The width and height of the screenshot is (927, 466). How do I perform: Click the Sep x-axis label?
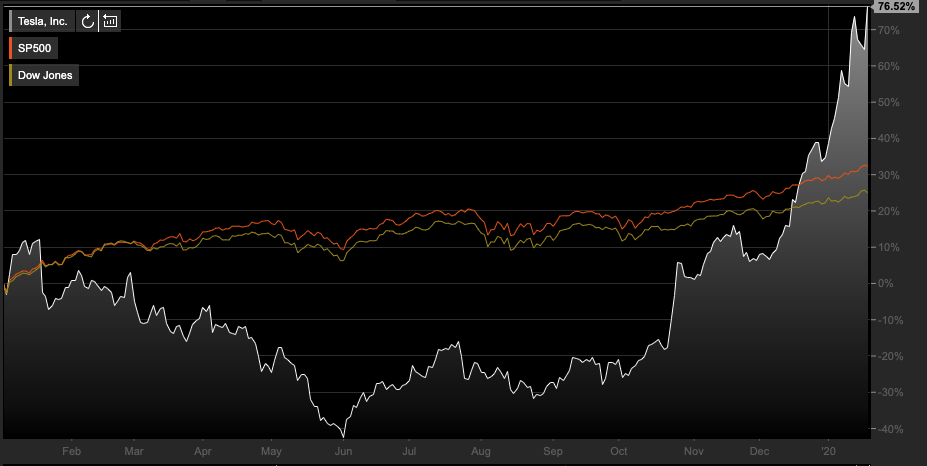point(553,451)
